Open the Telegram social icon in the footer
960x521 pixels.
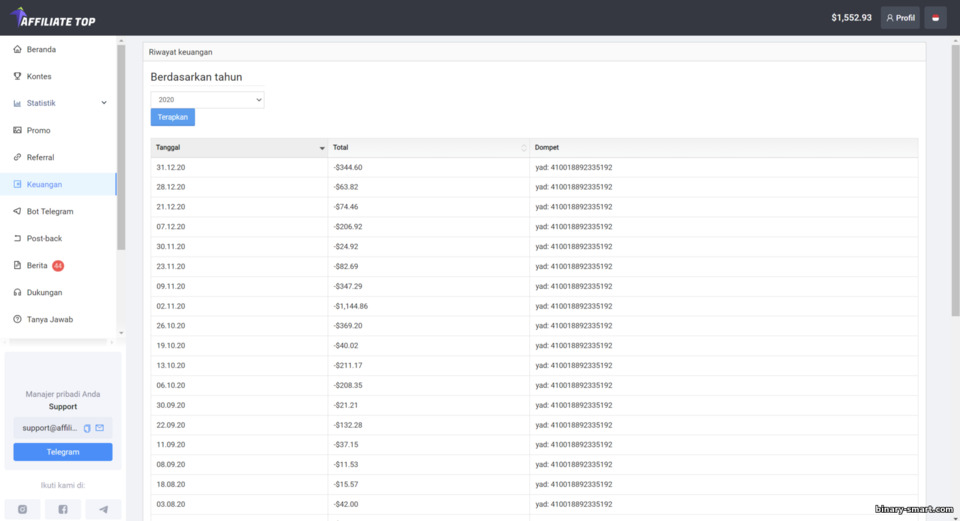tap(103, 509)
